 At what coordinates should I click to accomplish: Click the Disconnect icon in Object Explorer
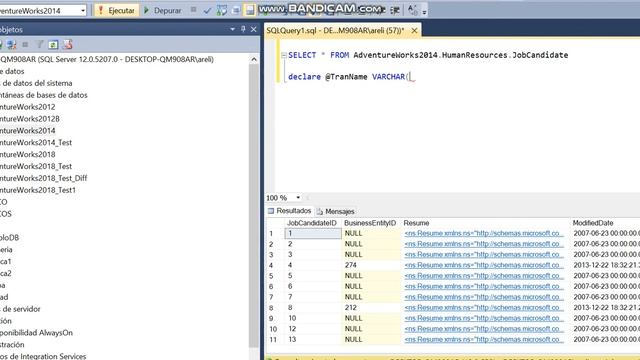pos(11,44)
